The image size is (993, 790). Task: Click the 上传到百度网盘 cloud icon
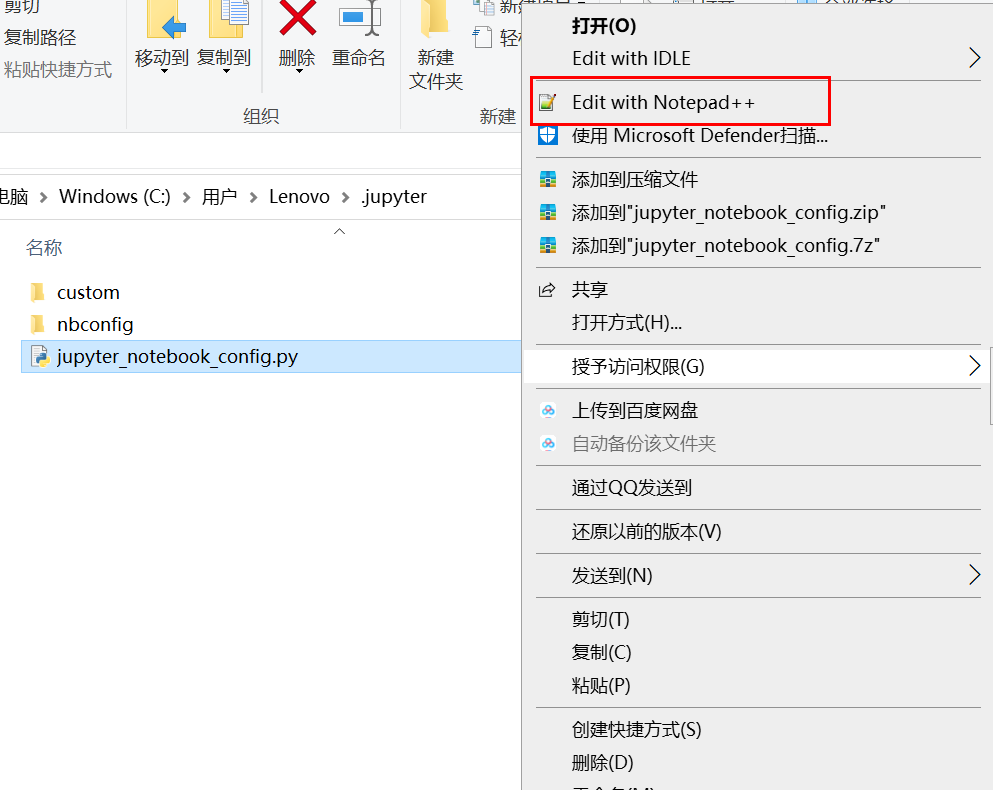point(547,410)
